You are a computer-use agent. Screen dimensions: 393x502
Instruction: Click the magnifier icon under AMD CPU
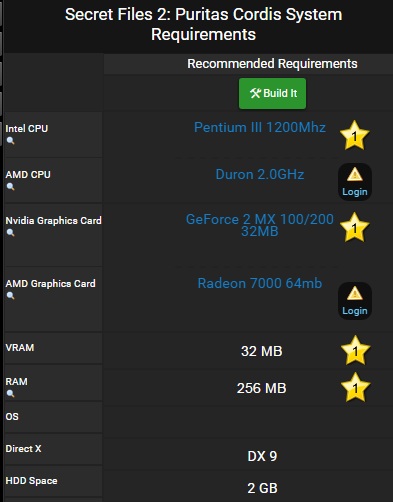[11, 187]
